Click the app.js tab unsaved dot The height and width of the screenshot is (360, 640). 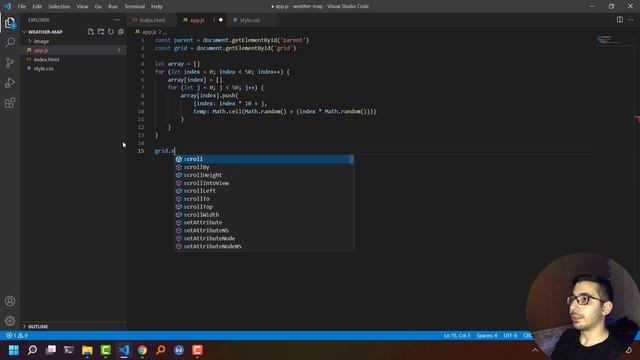[221, 20]
